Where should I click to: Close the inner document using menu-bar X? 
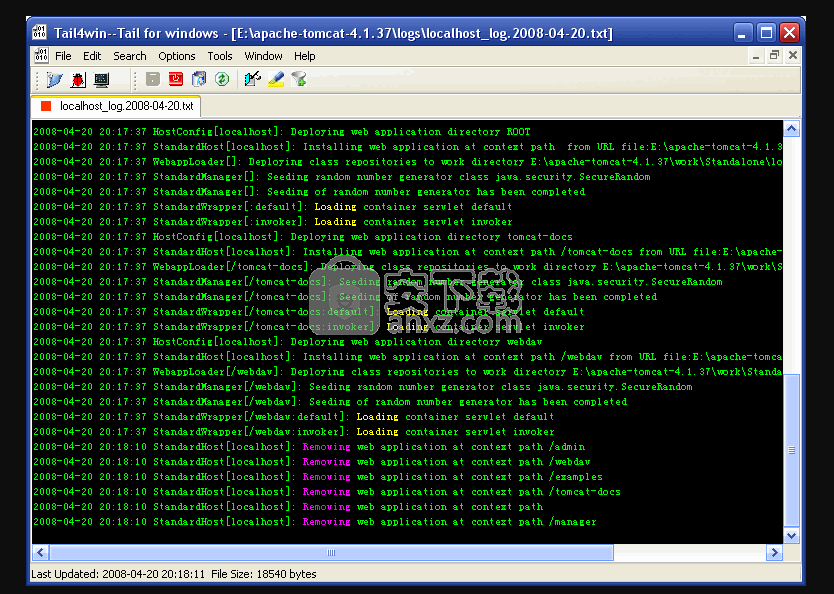point(793,55)
